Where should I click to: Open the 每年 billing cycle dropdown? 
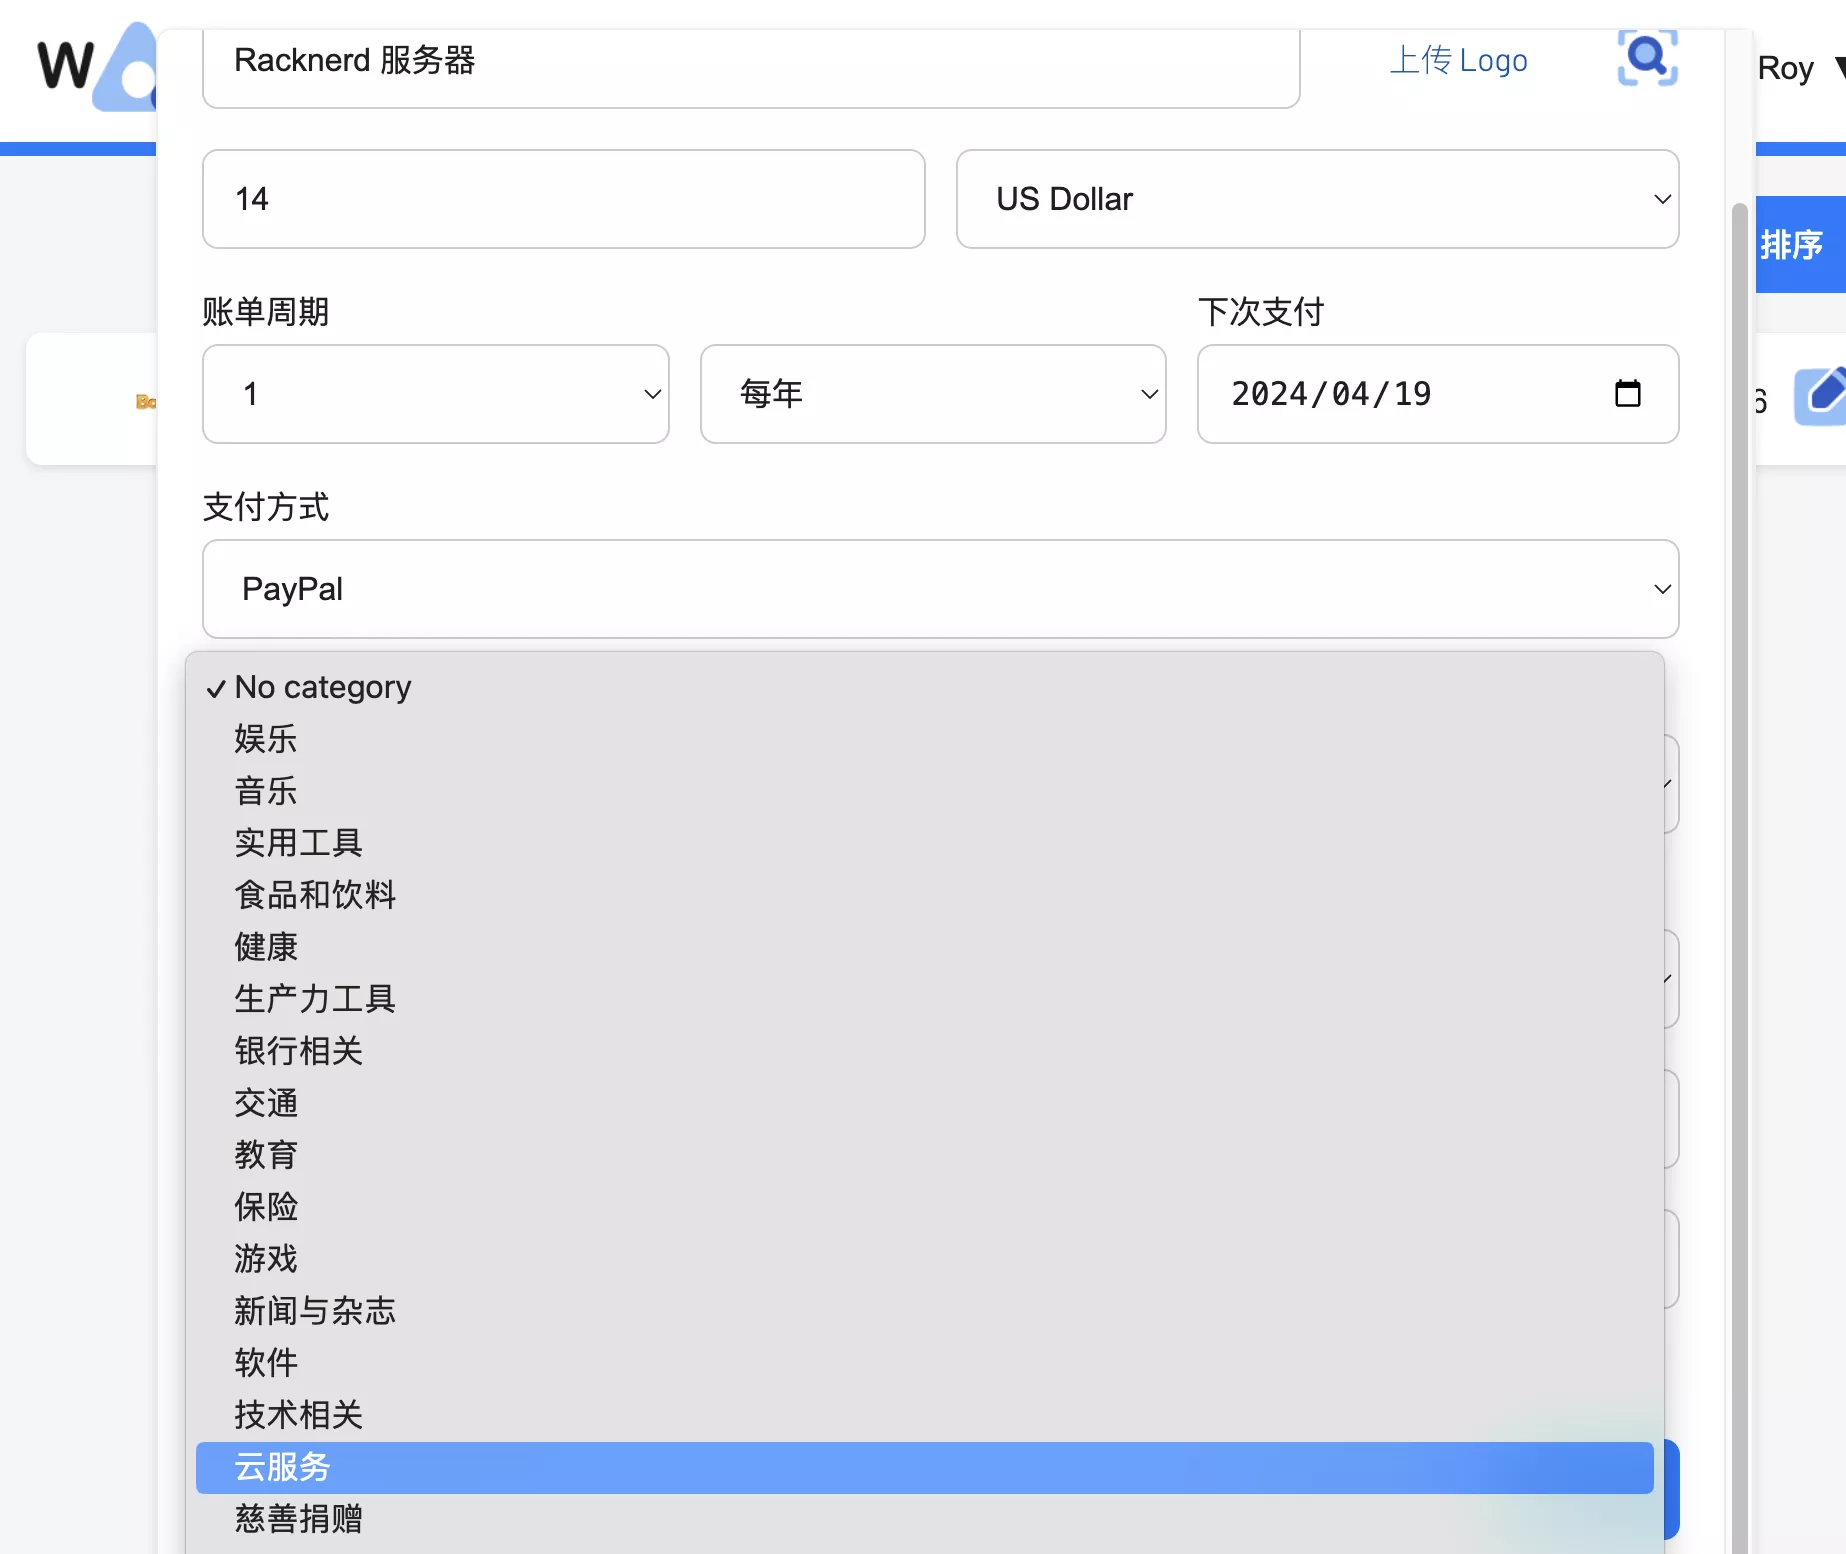pyautogui.click(x=932, y=394)
